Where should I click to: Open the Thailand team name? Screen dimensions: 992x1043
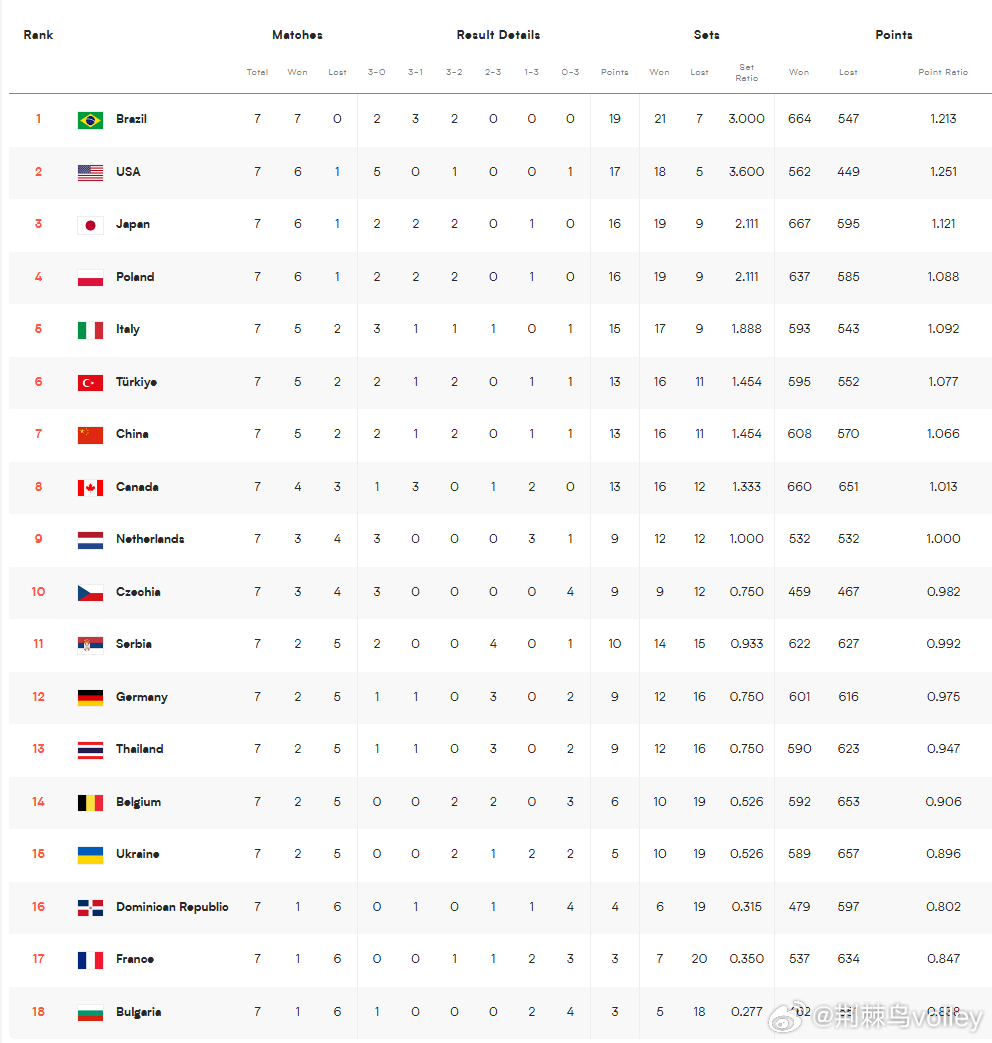[140, 749]
